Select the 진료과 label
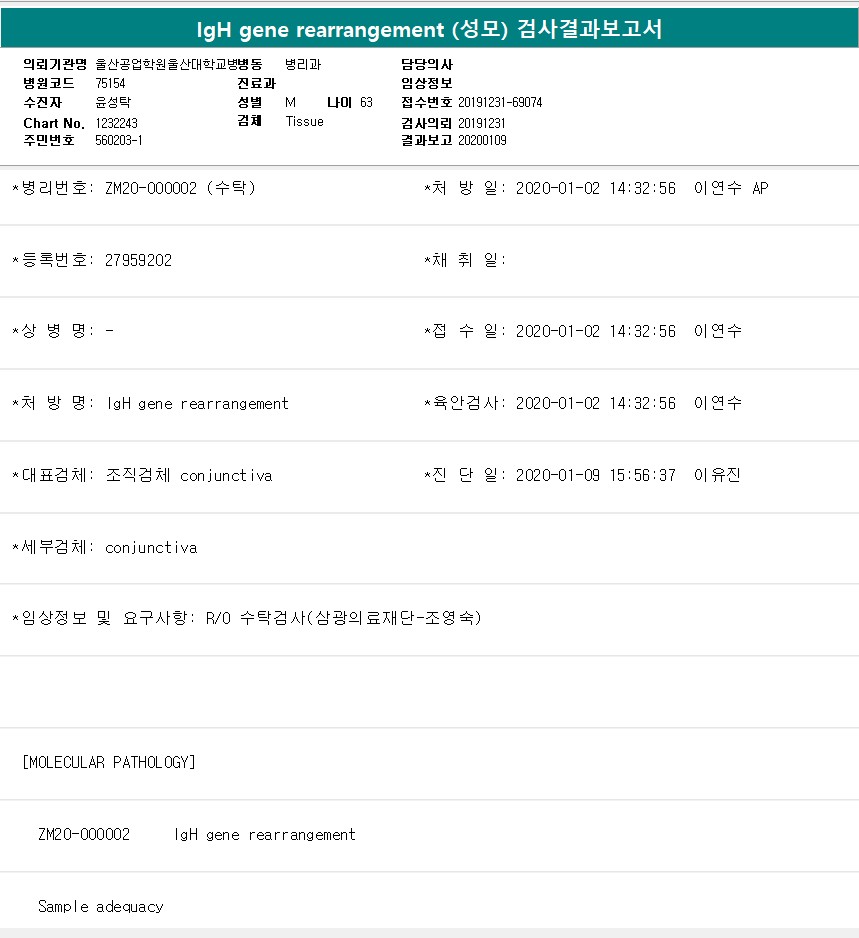Image resolution: width=859 pixels, height=938 pixels. (x=257, y=83)
